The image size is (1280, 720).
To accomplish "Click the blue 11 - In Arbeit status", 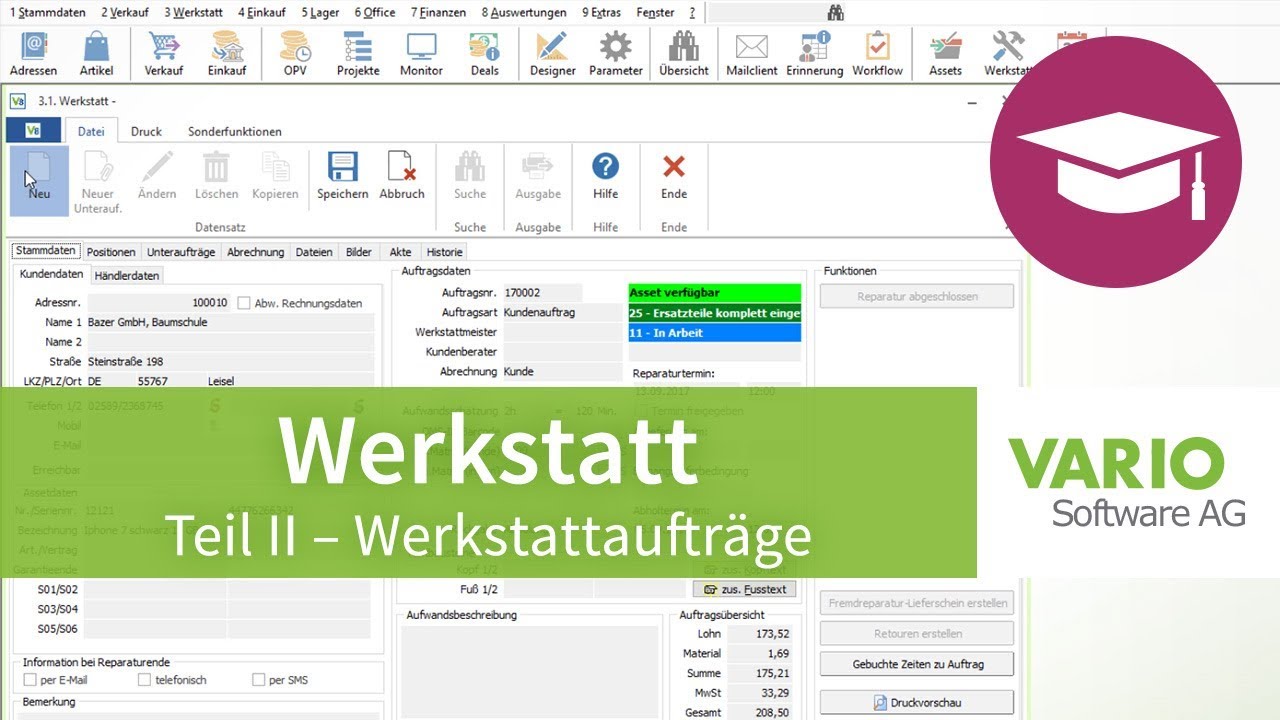I will pyautogui.click(x=714, y=332).
